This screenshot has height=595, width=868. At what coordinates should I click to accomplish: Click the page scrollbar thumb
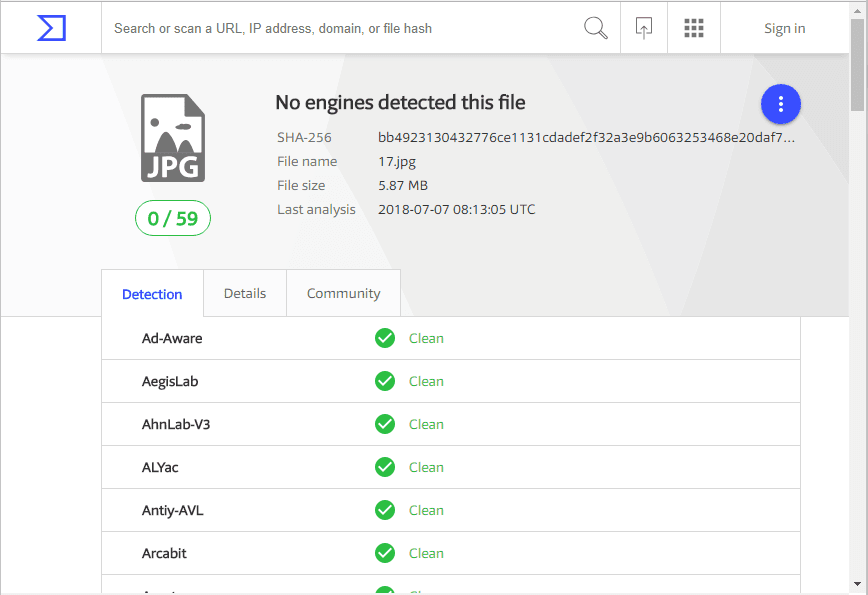[x=858, y=66]
